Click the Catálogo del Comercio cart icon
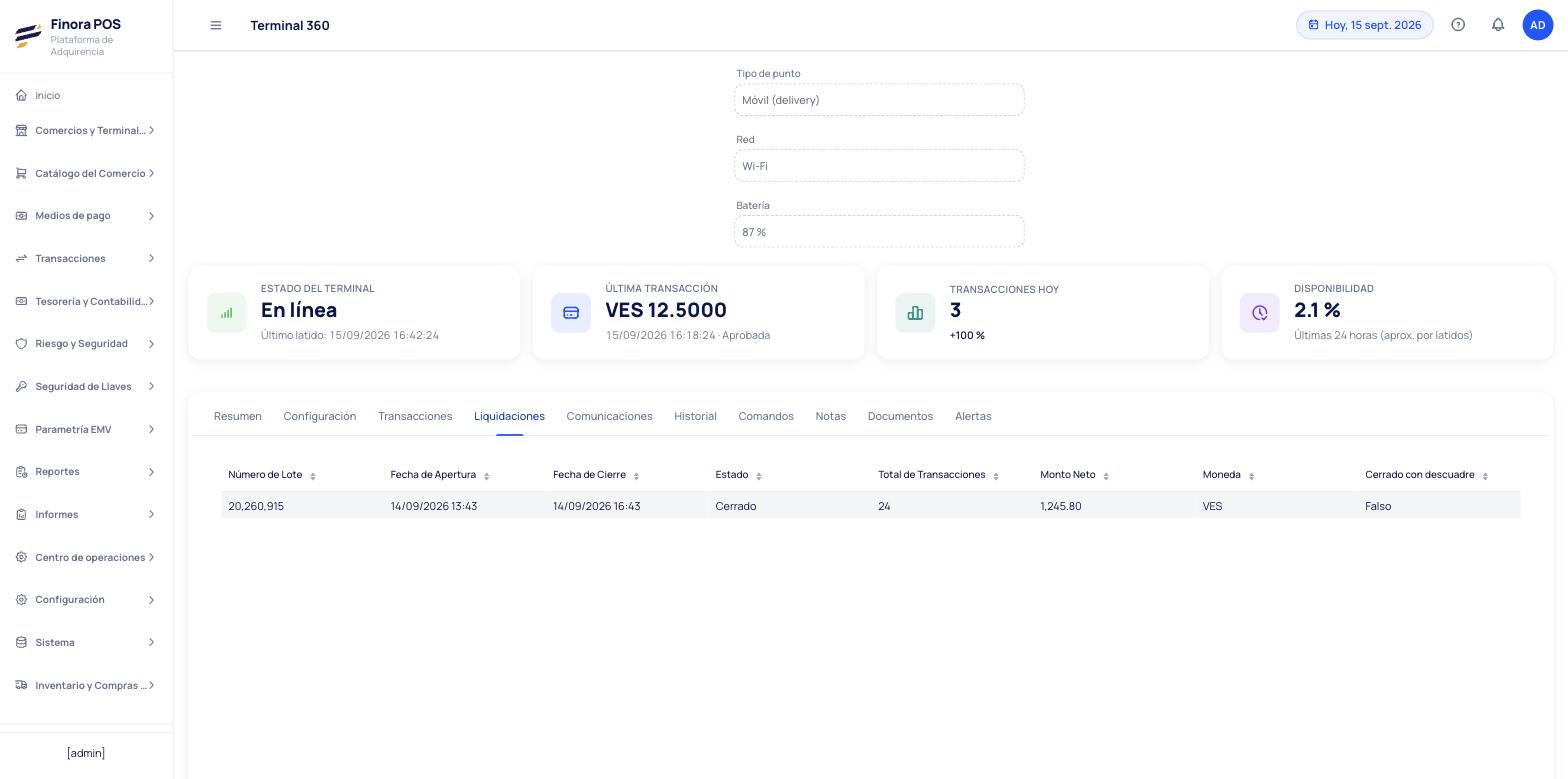Viewport: 1568px width, 779px height. [x=21, y=173]
